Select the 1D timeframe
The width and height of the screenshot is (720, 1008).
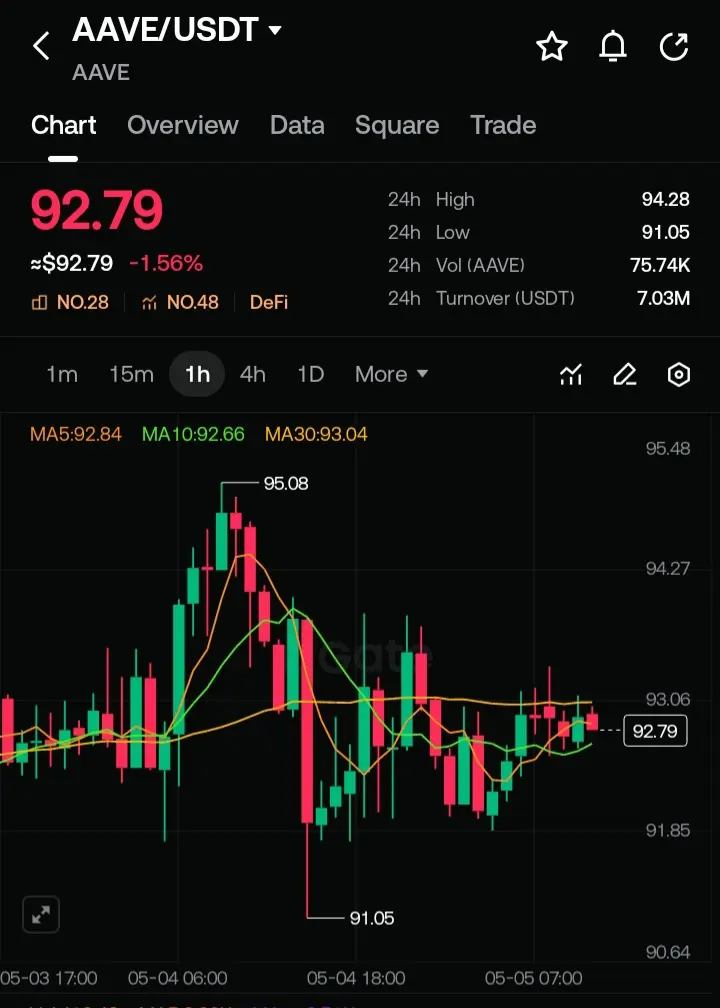tap(310, 374)
